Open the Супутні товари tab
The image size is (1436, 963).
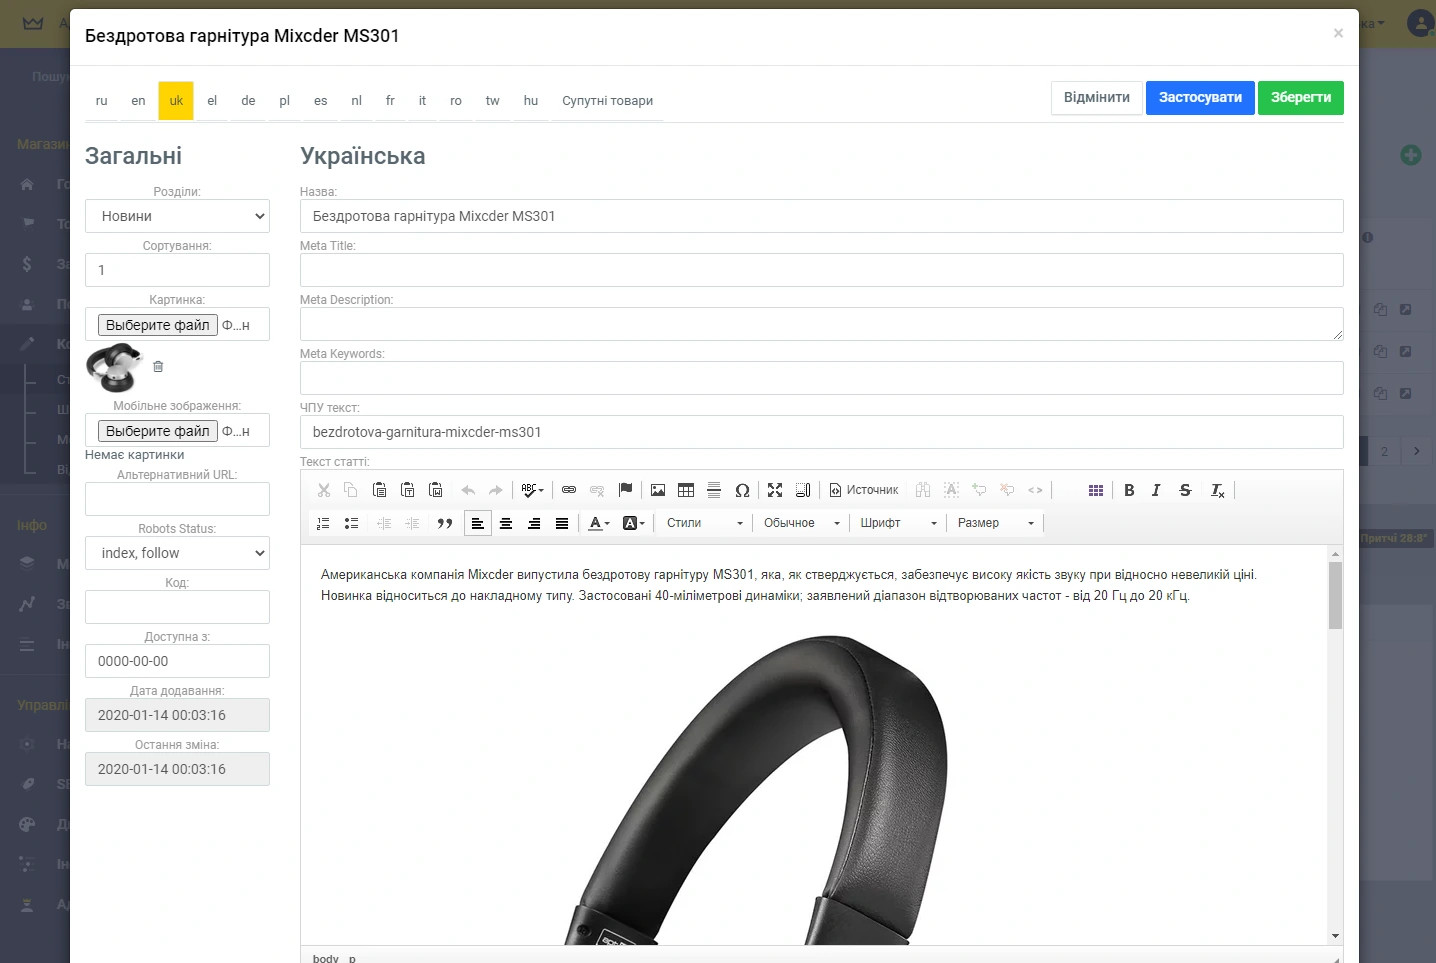pyautogui.click(x=607, y=100)
